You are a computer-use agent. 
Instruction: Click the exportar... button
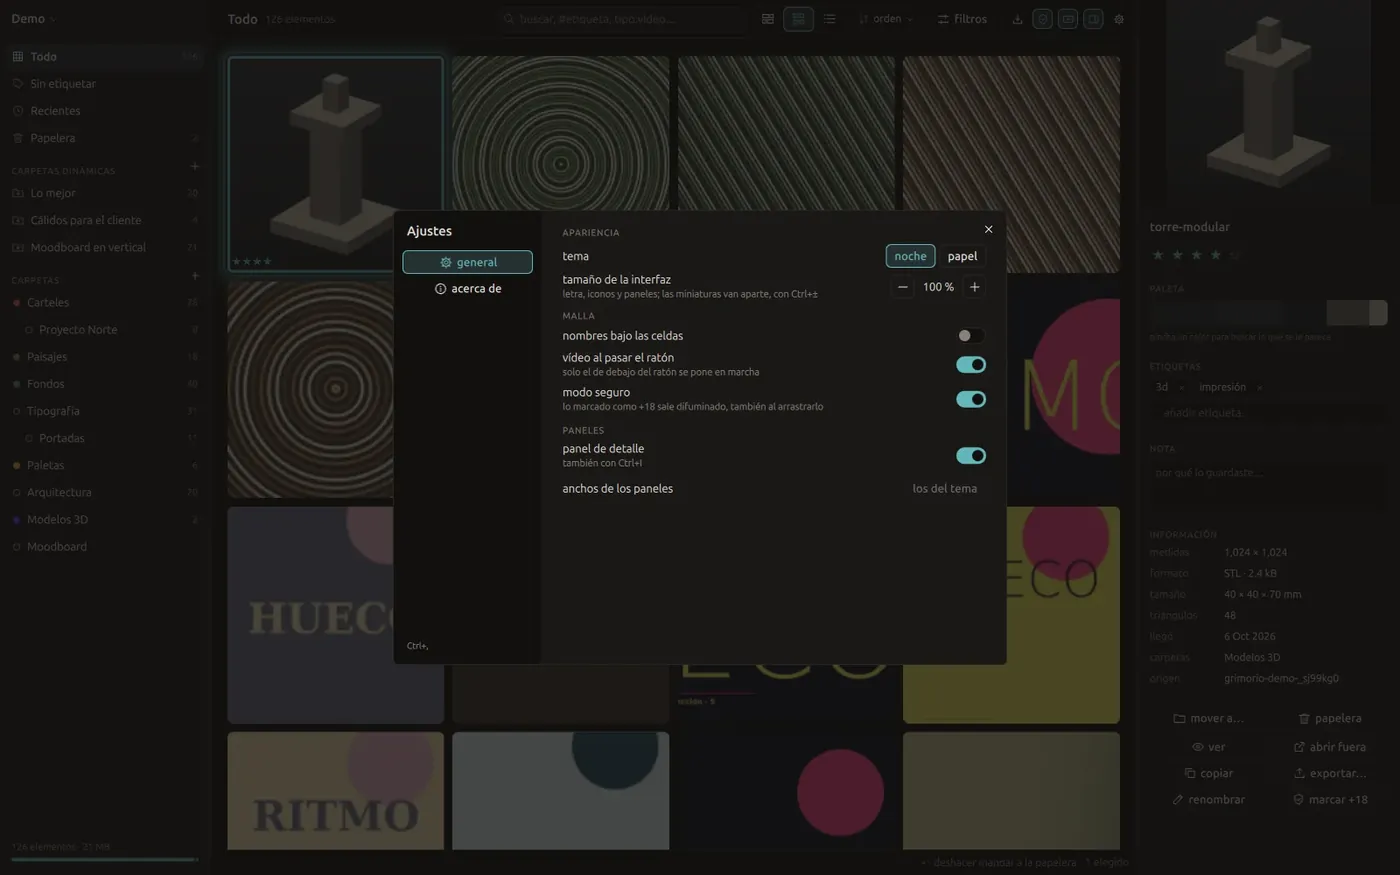coord(1329,773)
